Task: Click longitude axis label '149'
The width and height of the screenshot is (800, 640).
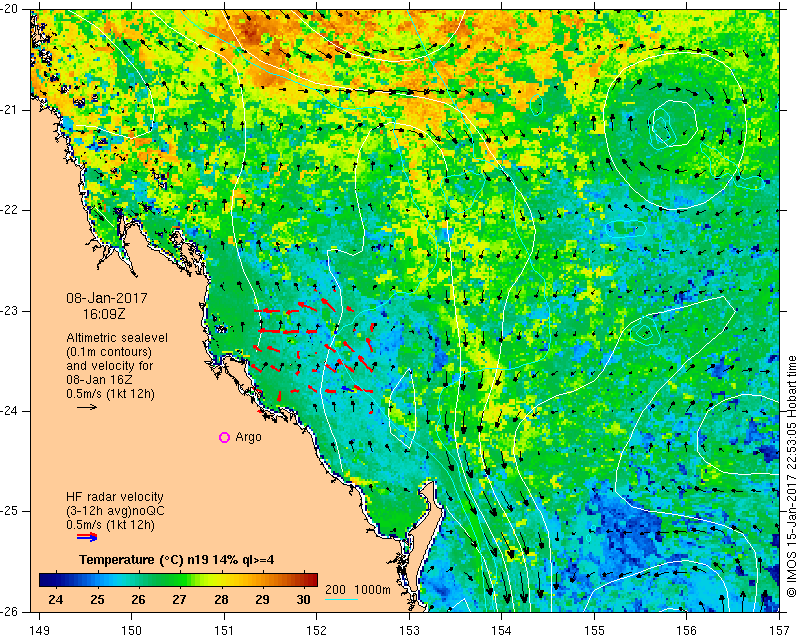Action: coord(39,631)
